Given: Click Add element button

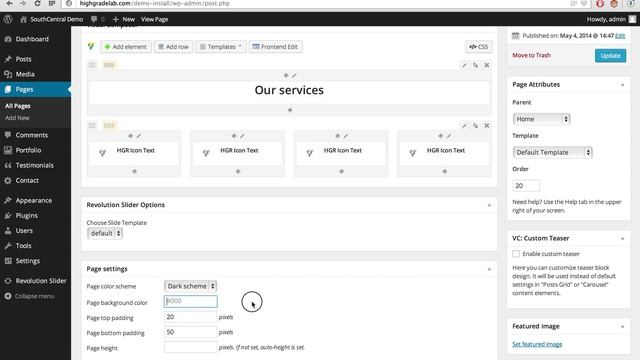Looking at the screenshot, I should click(x=126, y=47).
